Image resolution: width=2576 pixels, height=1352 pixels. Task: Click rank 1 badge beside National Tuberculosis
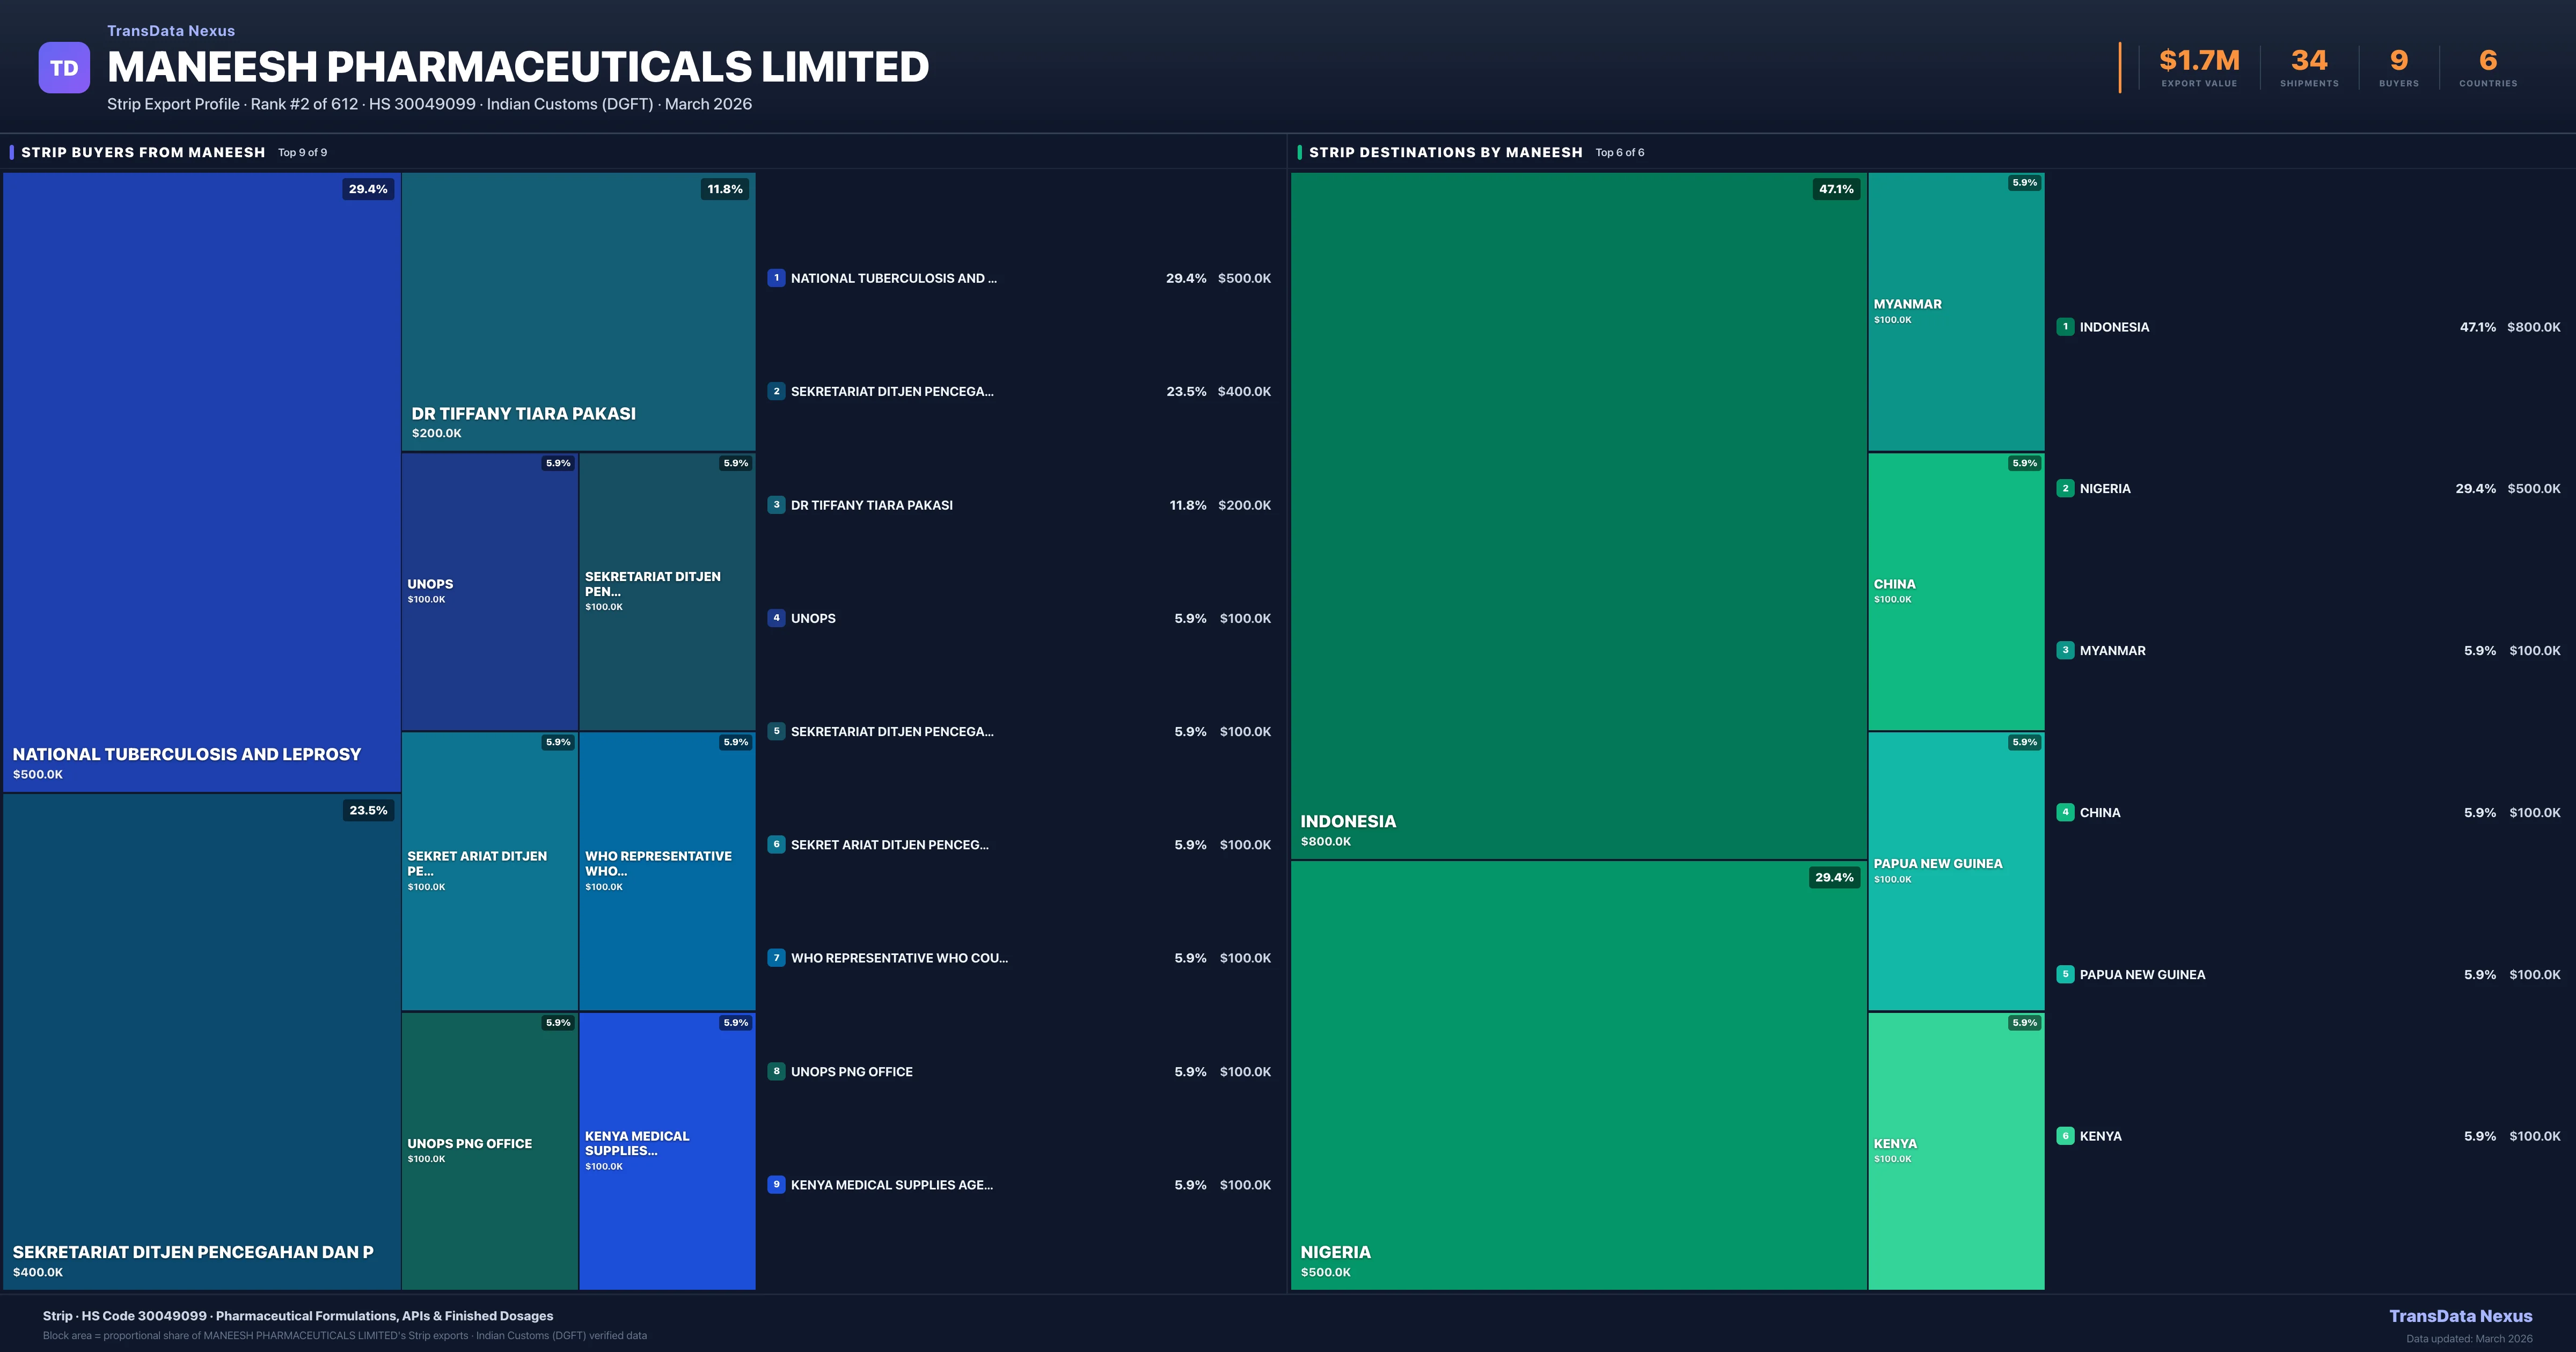tap(776, 278)
